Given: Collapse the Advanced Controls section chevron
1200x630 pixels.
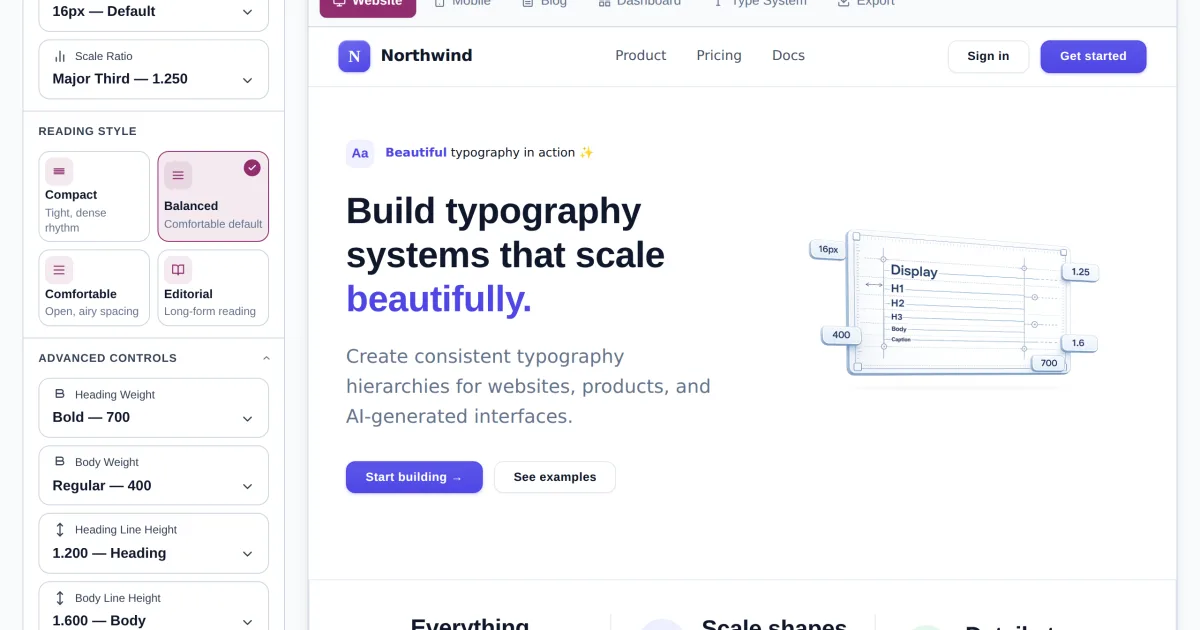Looking at the screenshot, I should (266, 358).
